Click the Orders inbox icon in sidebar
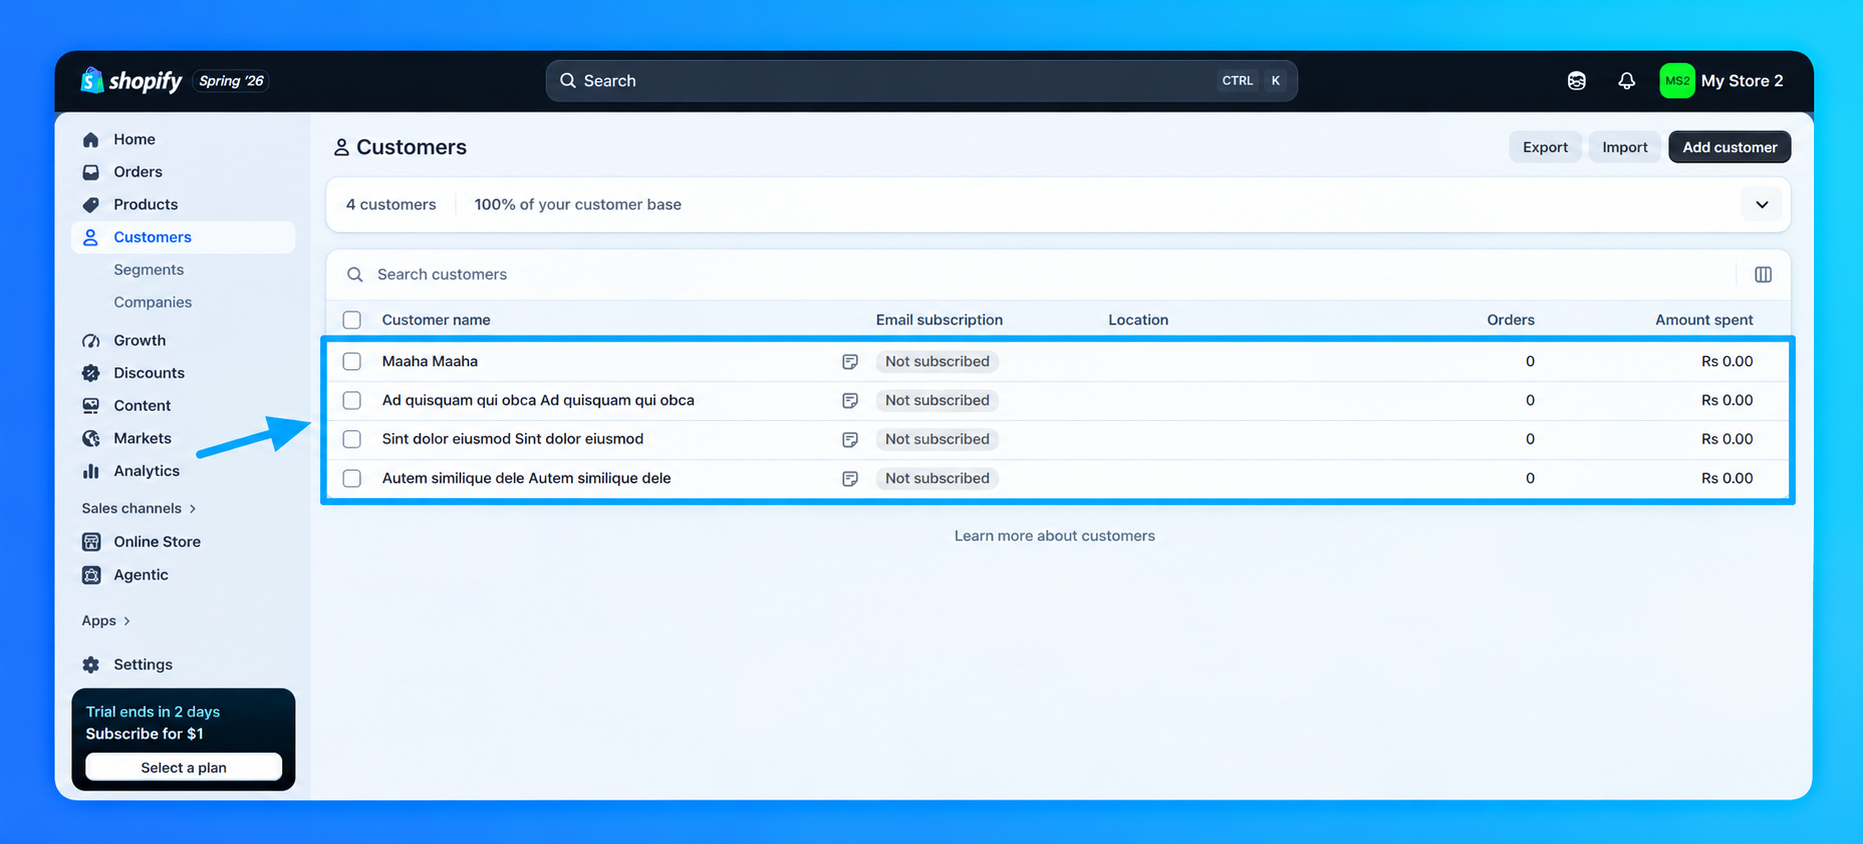Viewport: 1863px width, 844px height. pyautogui.click(x=91, y=172)
